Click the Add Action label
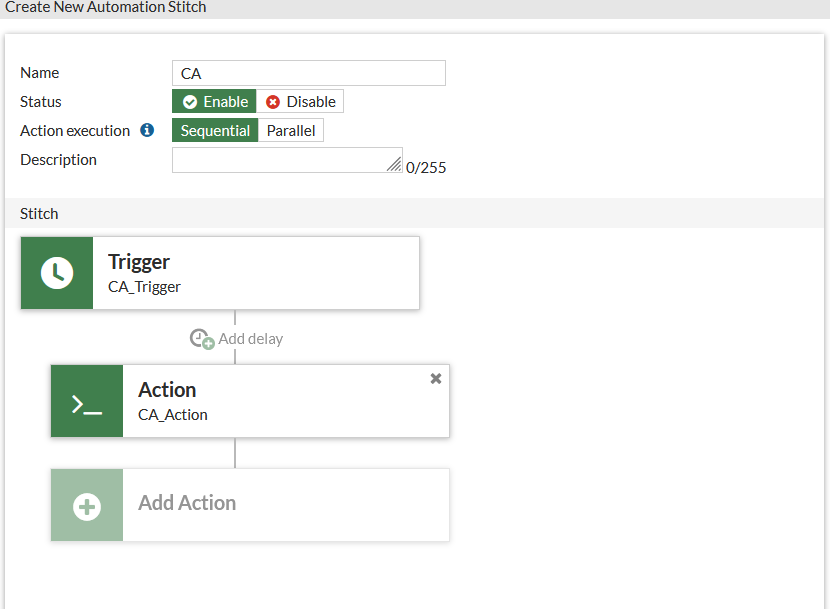 [187, 503]
